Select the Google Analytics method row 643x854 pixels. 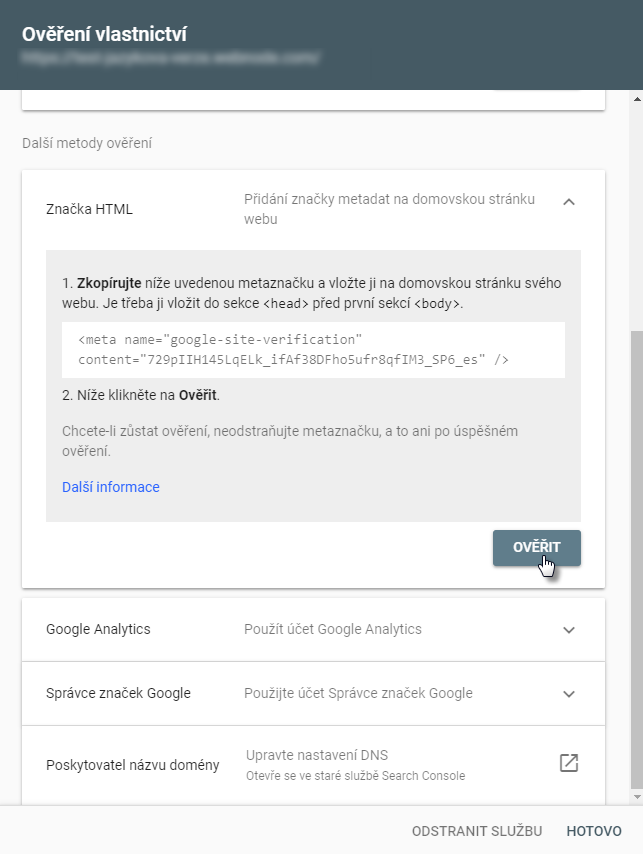point(98,629)
